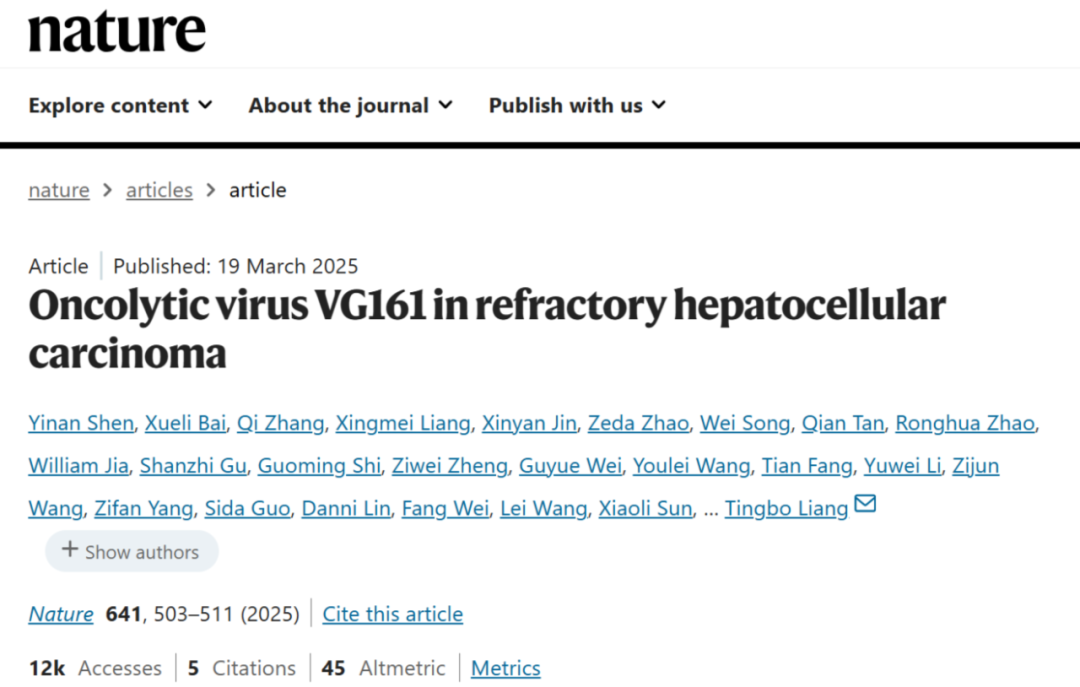Open Cite this article link
Image resolution: width=1080 pixels, height=687 pixels.
click(393, 614)
